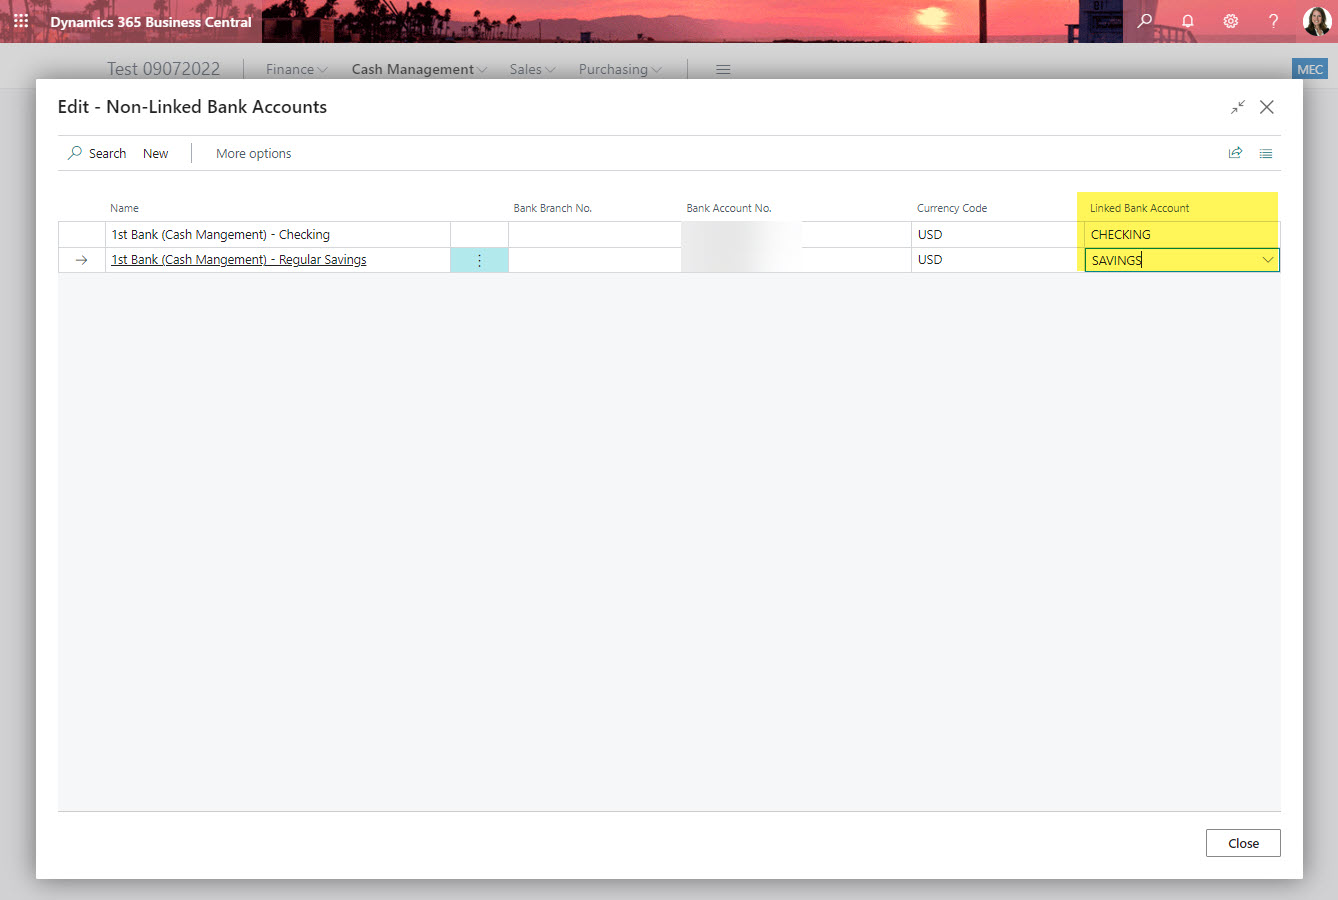Click the row selector arrow for Regular Savings
The image size is (1338, 900).
[x=82, y=260]
